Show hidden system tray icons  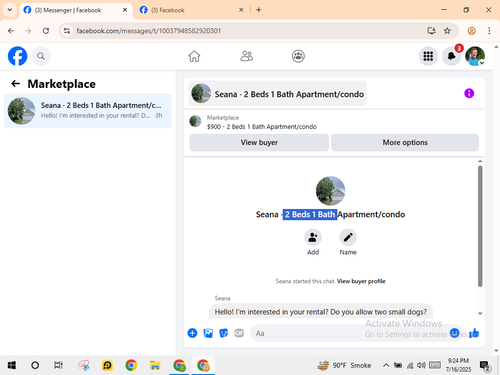click(386, 365)
